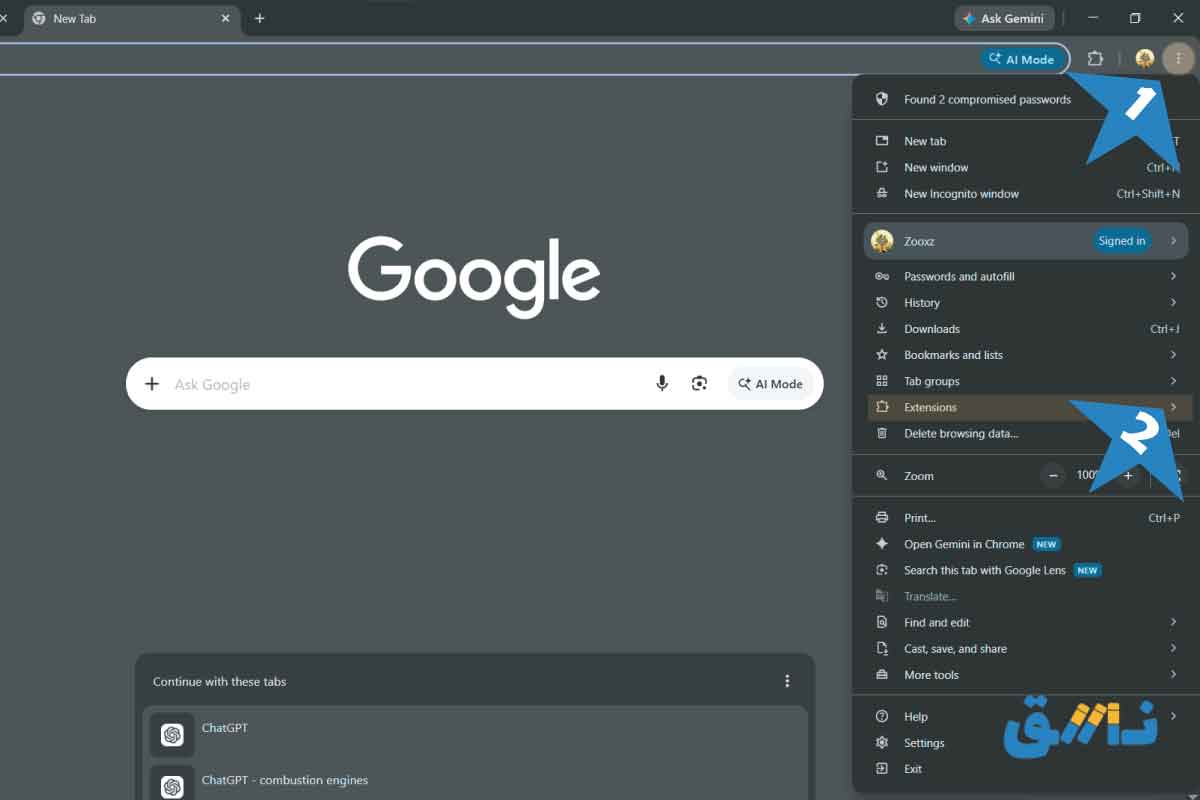1200x800 pixels.
Task: Select Delete browsing data...
Action: 1025,433
